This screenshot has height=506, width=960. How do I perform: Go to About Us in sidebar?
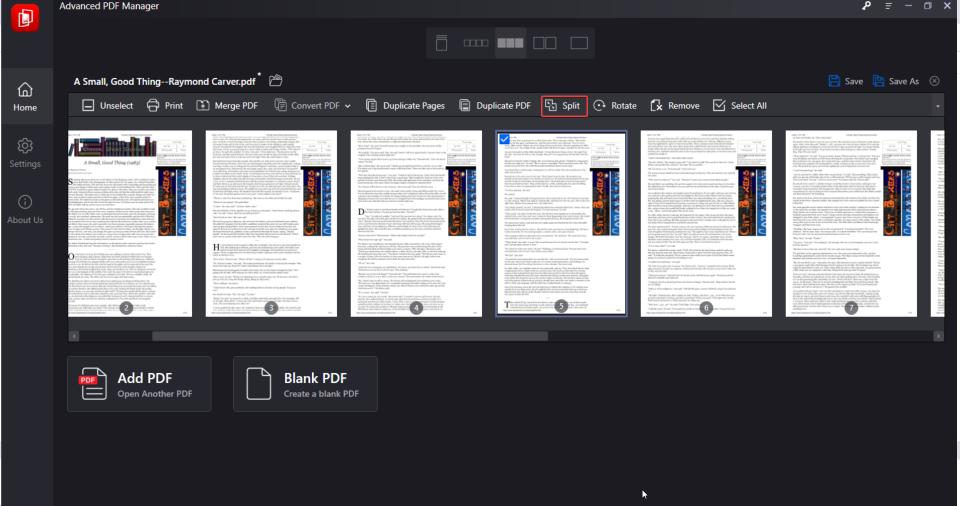[25, 210]
